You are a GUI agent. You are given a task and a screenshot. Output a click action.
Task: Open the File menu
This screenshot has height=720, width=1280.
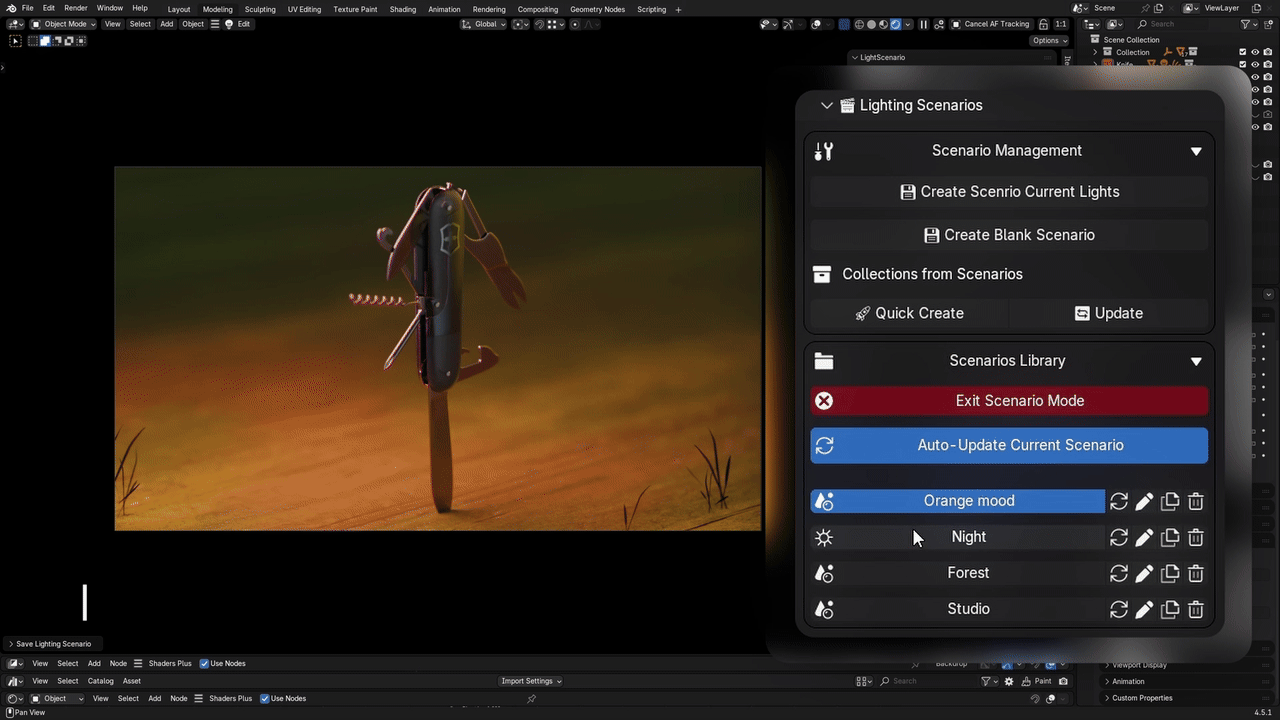28,8
